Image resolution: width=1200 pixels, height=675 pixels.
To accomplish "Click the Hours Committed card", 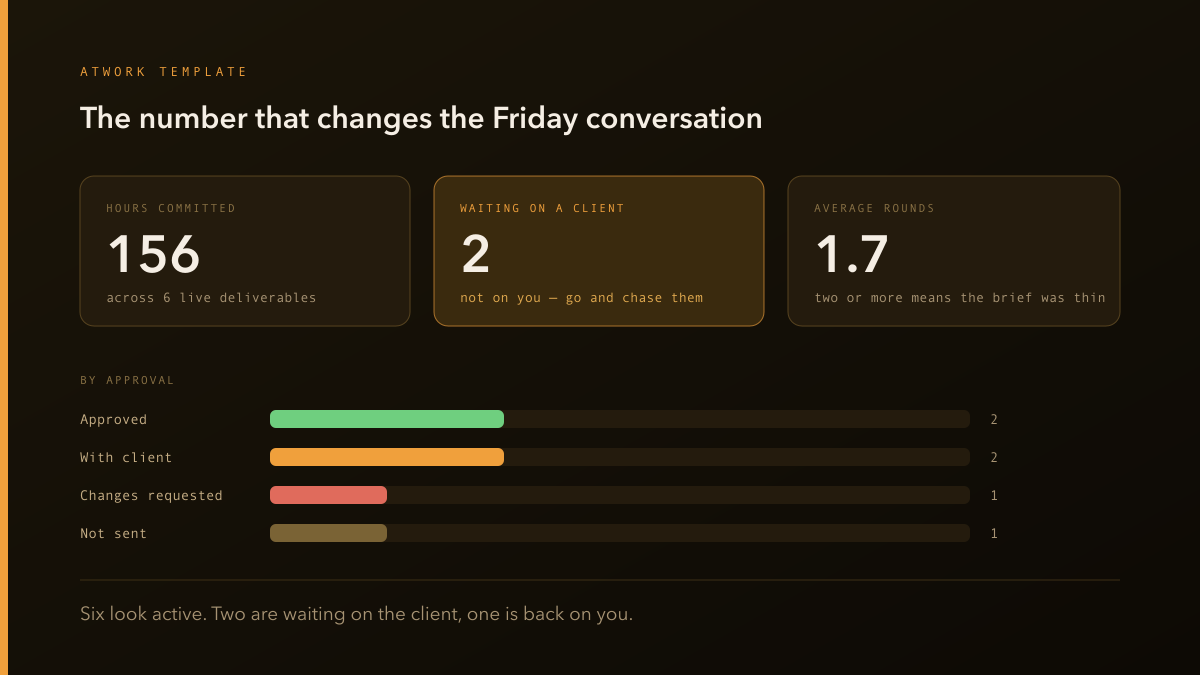I will click(245, 251).
